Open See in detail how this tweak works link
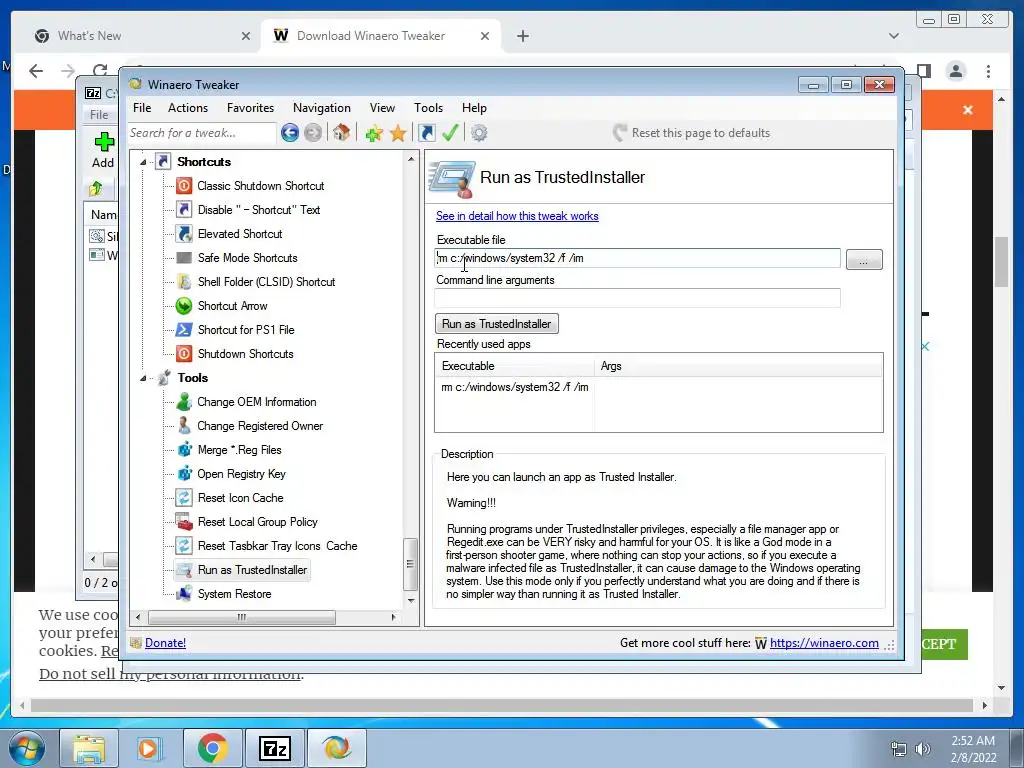Image resolution: width=1024 pixels, height=768 pixels. (x=517, y=216)
